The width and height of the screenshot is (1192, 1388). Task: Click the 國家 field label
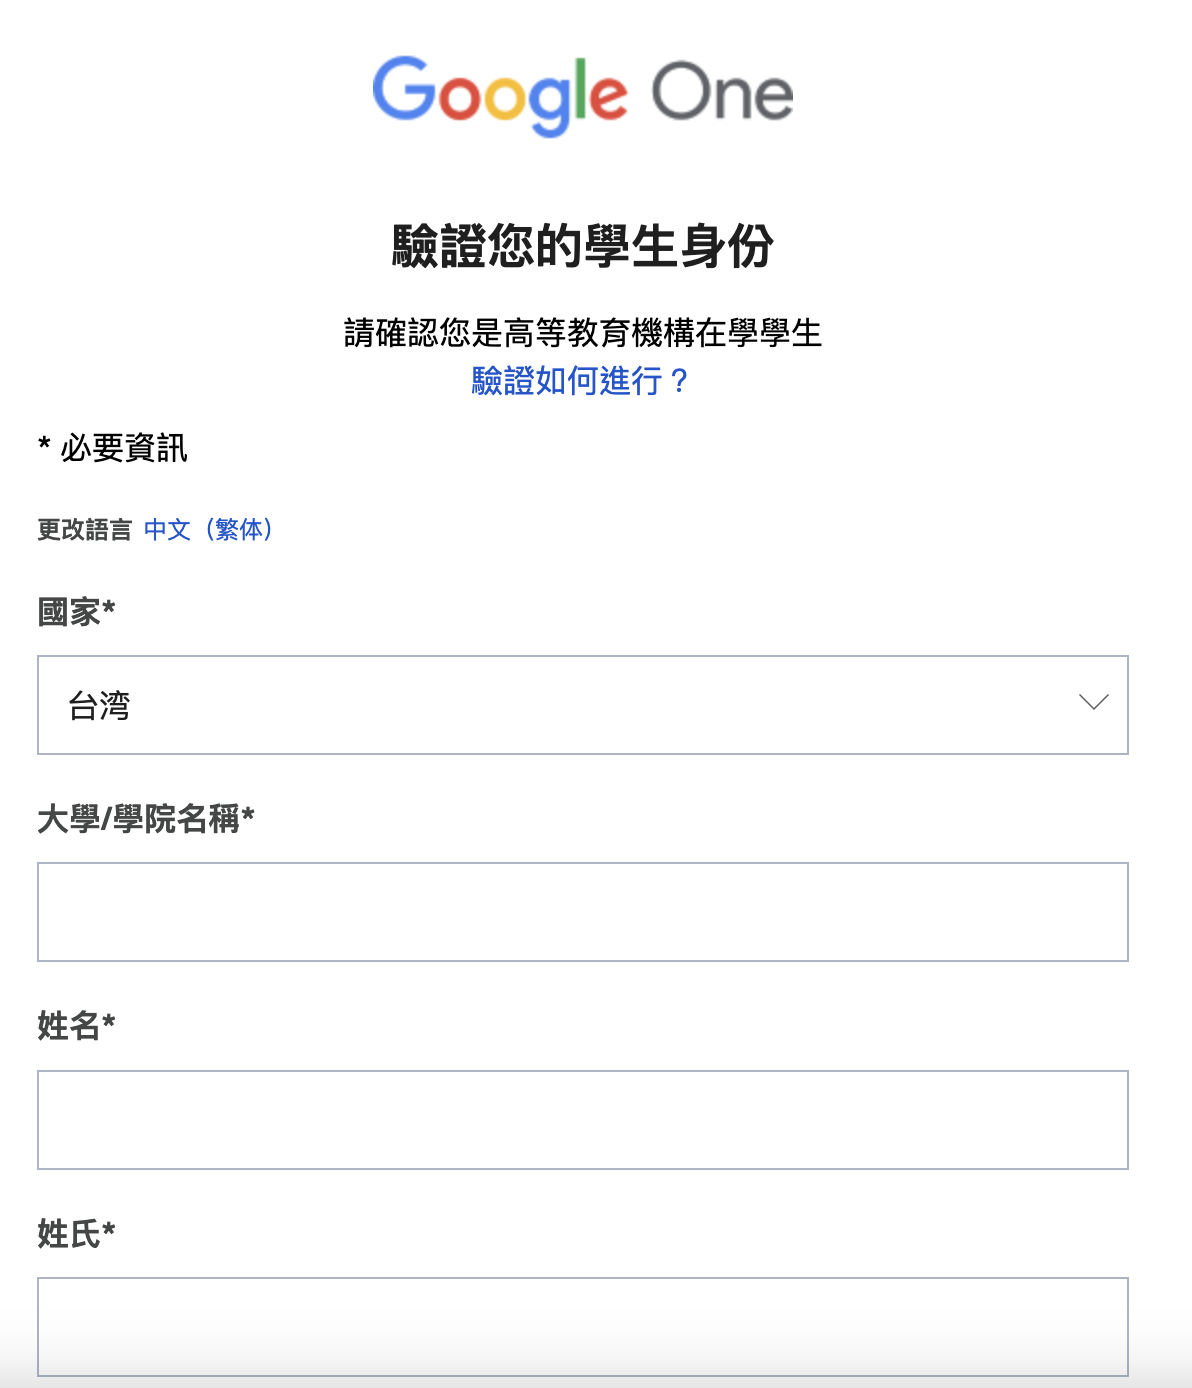tap(70, 611)
